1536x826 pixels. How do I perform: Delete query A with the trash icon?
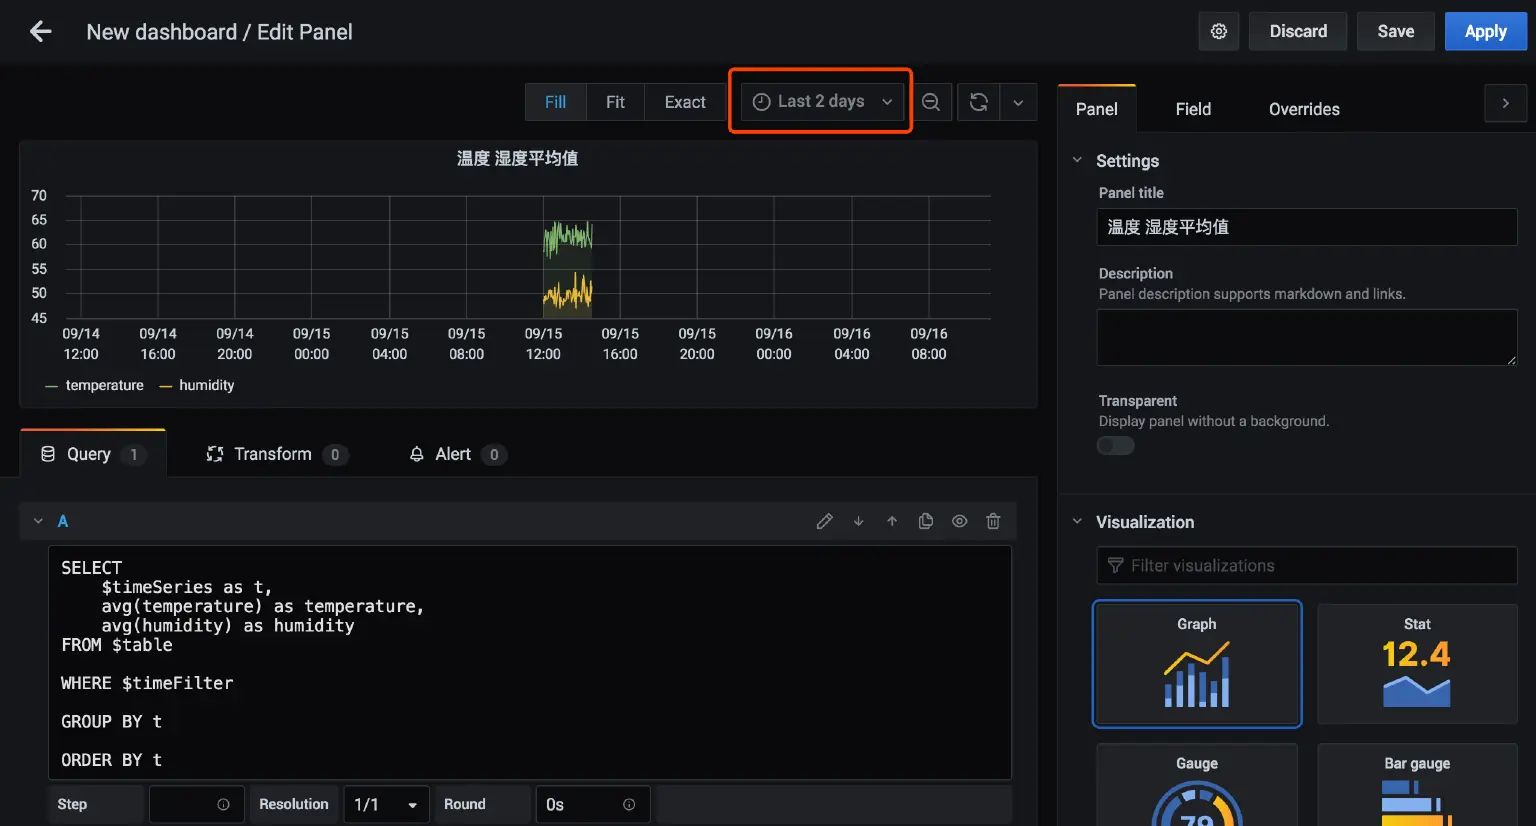click(993, 521)
